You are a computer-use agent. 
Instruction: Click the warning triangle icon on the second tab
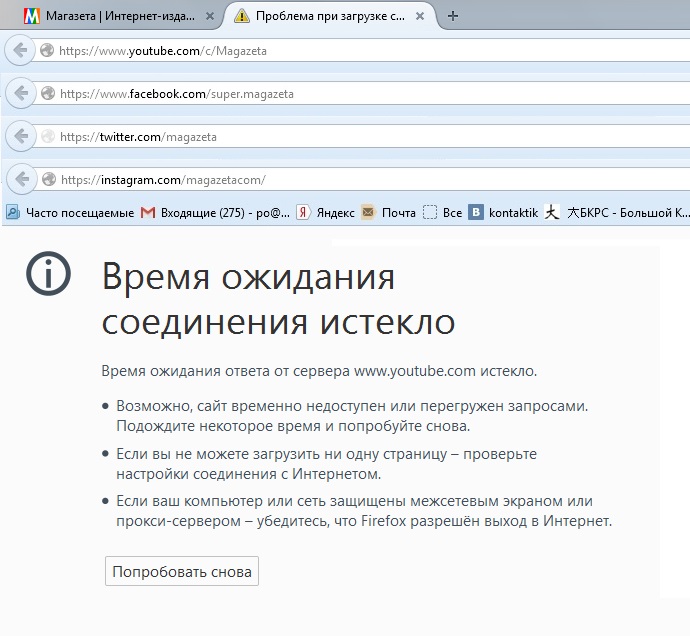pyautogui.click(x=242, y=16)
